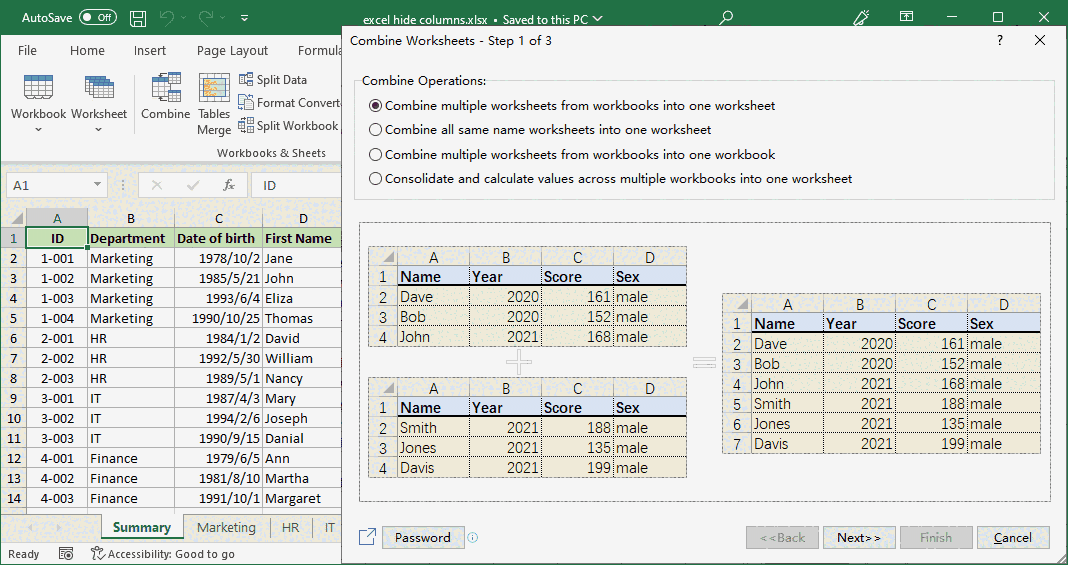
Task: Select cell 1-003 in ID column
Action: (x=57, y=298)
